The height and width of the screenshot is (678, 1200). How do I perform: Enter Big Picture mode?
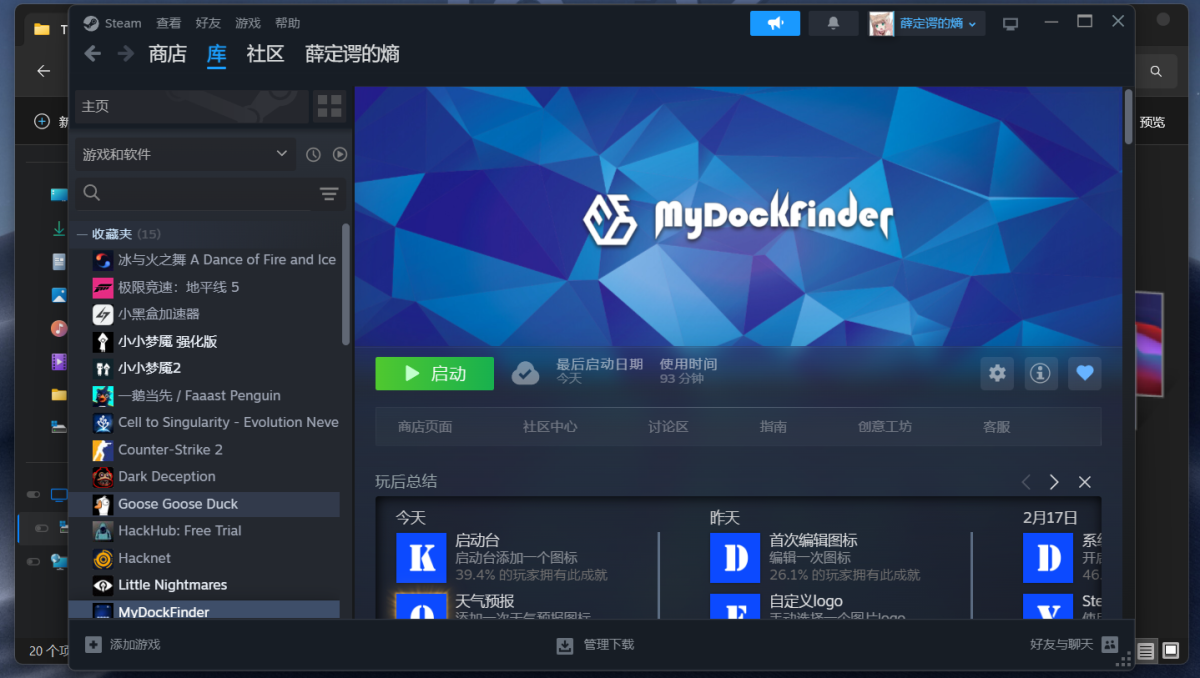pyautogui.click(x=1011, y=24)
